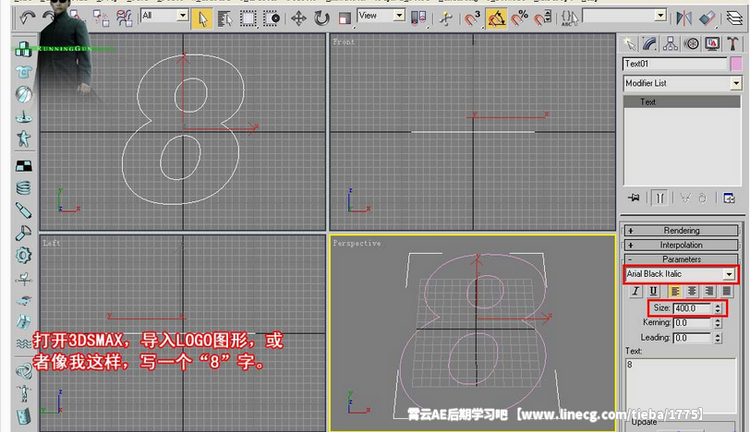Click the Use Pivot Point Center icon

(419, 19)
